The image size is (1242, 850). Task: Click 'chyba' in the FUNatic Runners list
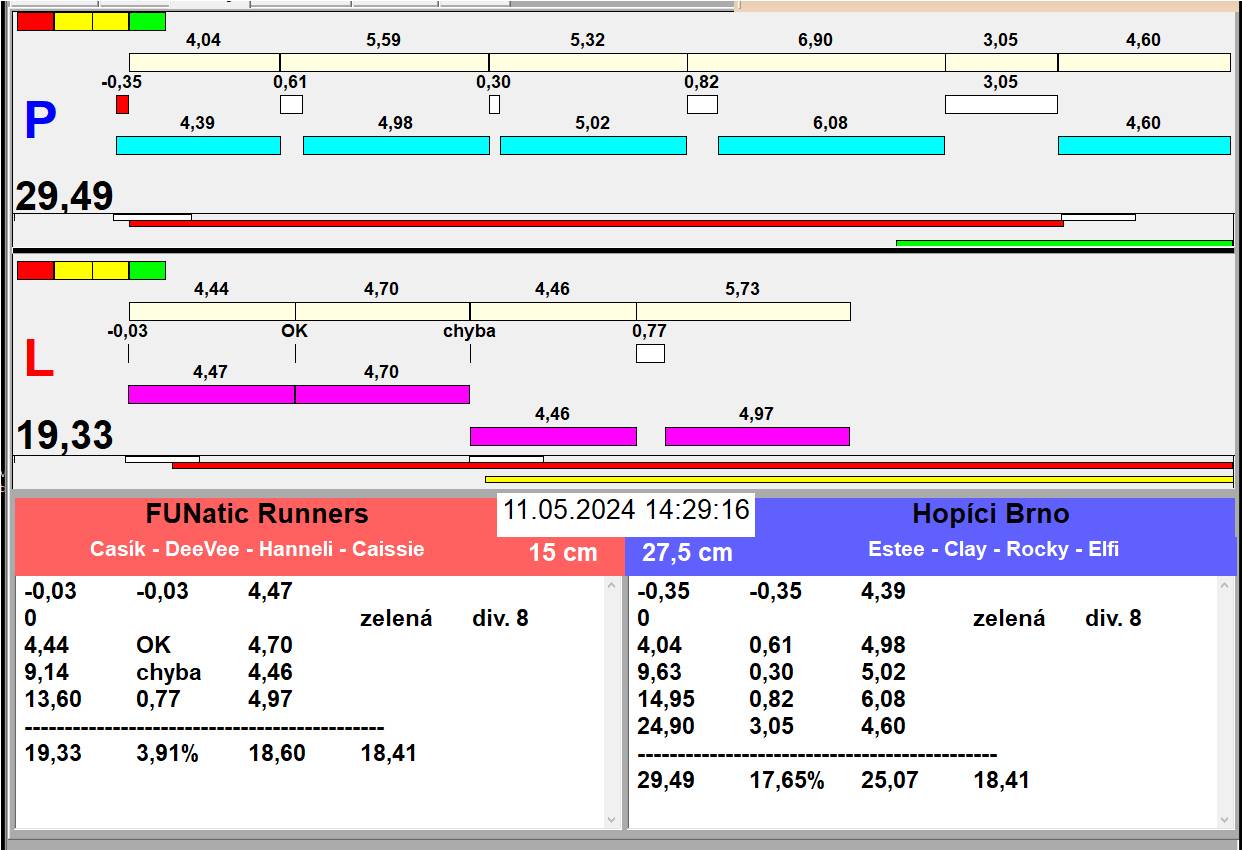(169, 672)
